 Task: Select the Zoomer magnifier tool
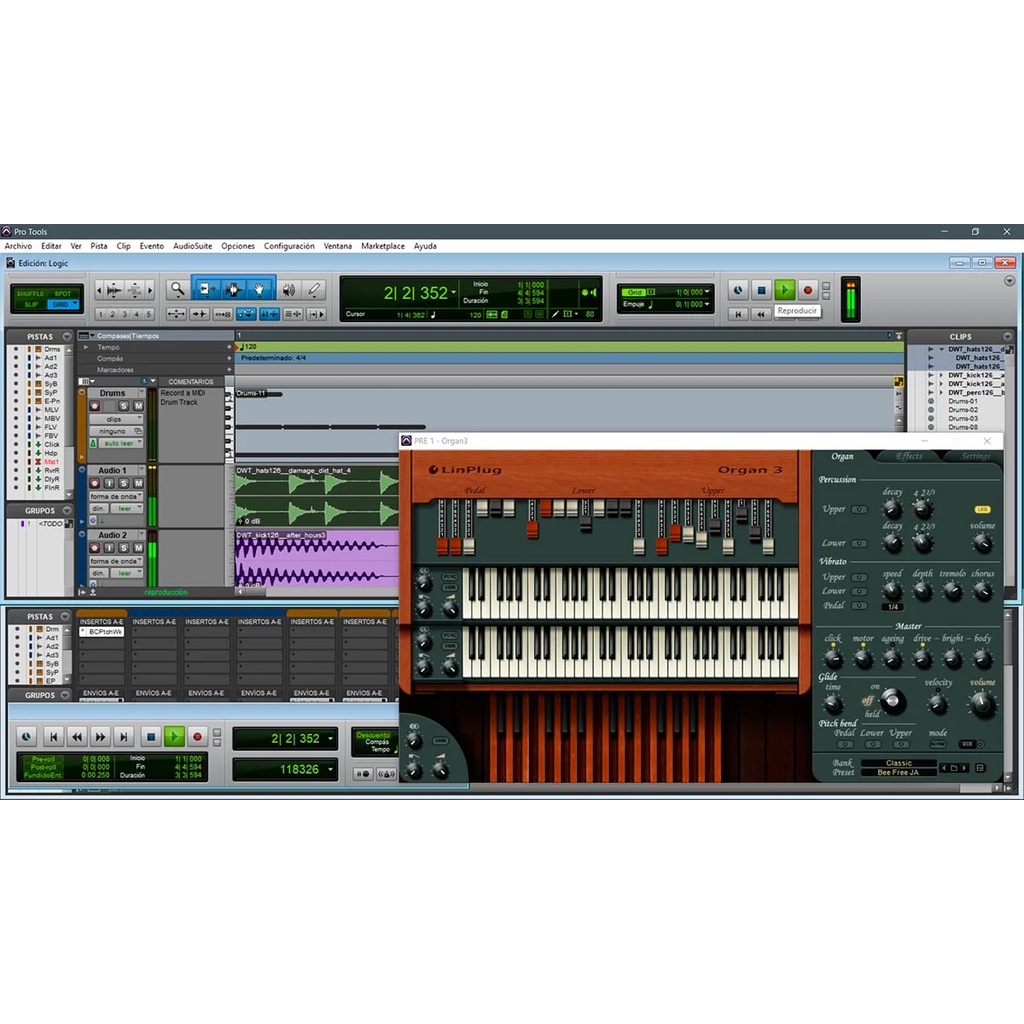pyautogui.click(x=177, y=289)
